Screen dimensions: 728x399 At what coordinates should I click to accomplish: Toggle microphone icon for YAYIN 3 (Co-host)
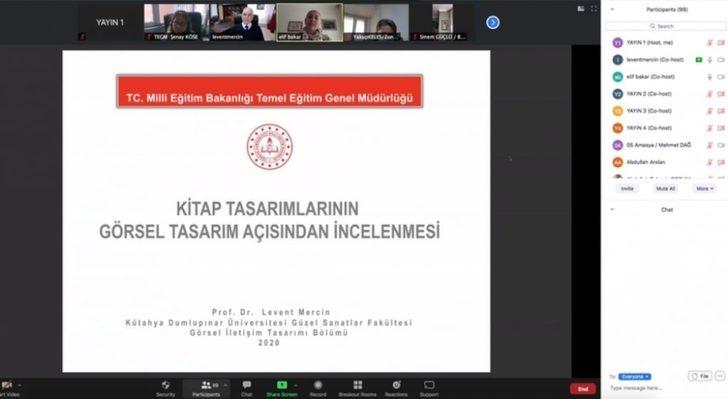pyautogui.click(x=709, y=111)
